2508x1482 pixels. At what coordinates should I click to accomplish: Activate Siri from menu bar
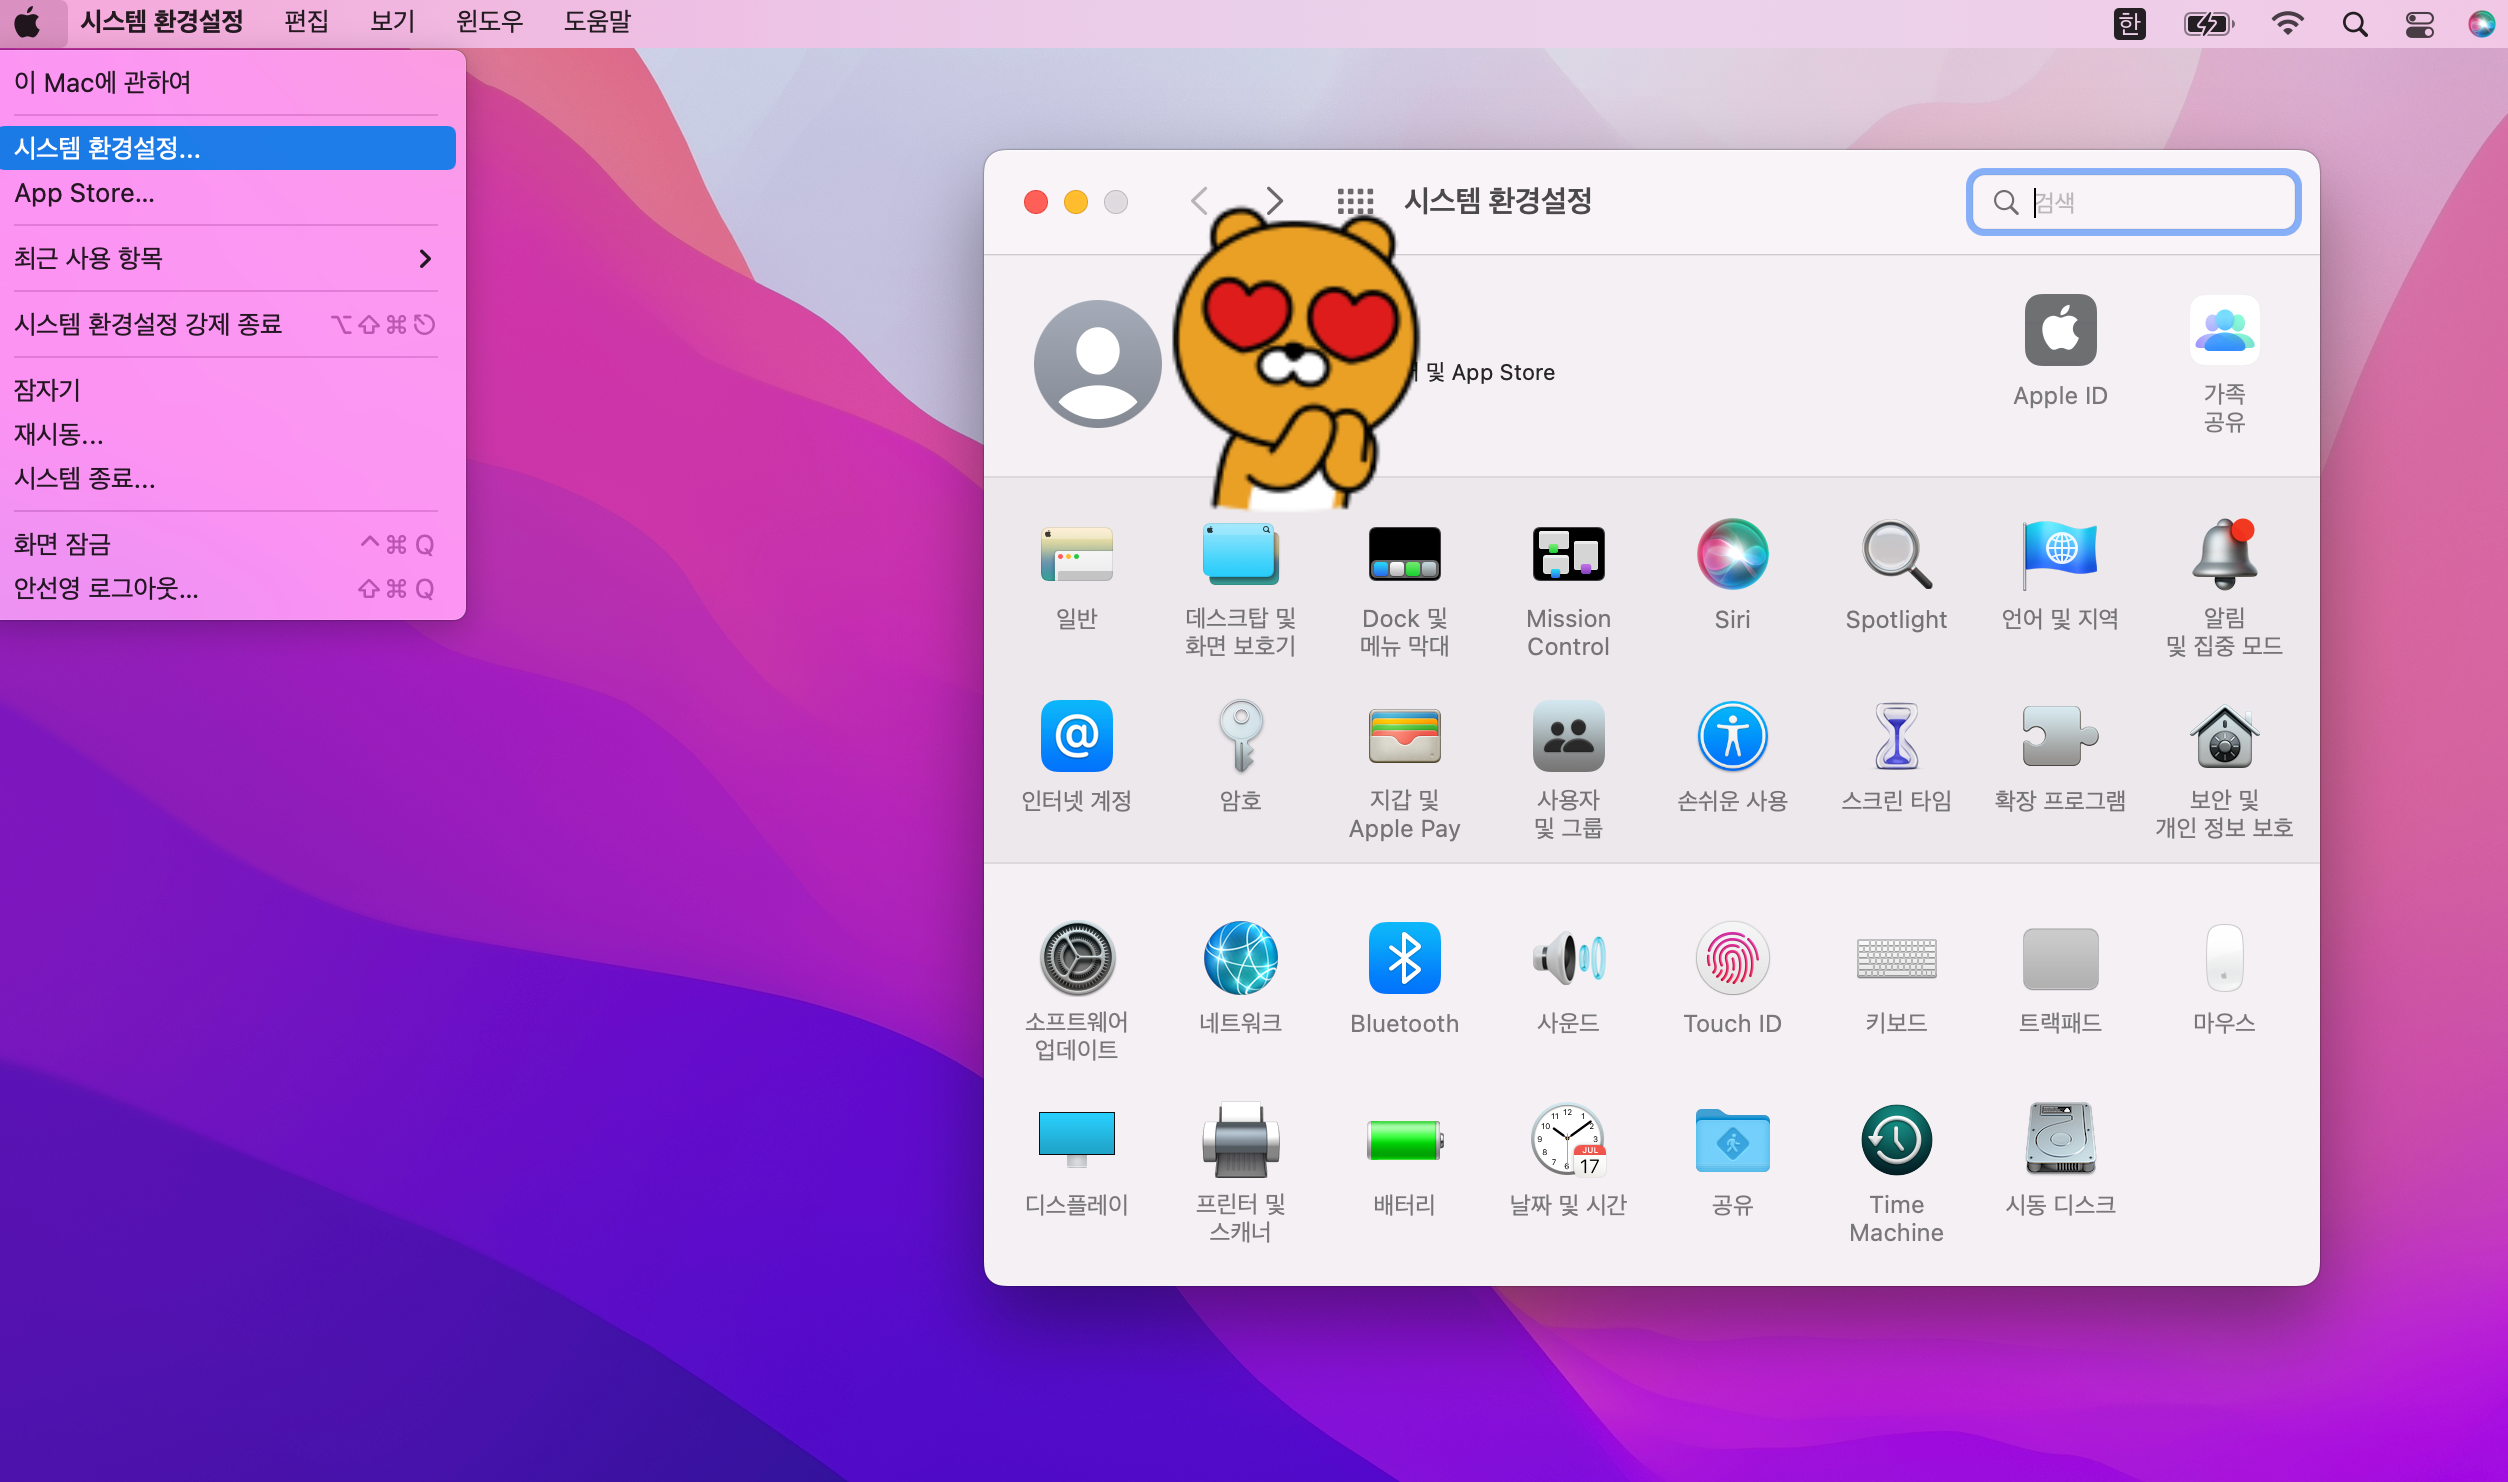click(x=2481, y=23)
